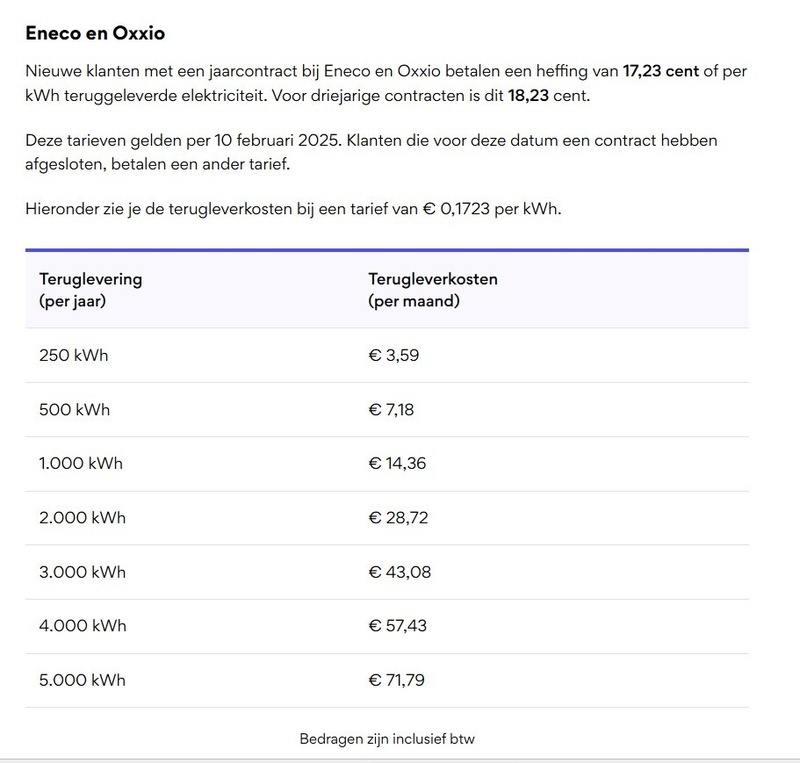Click the € 14,36 amount
The width and height of the screenshot is (800, 763).
(x=397, y=464)
